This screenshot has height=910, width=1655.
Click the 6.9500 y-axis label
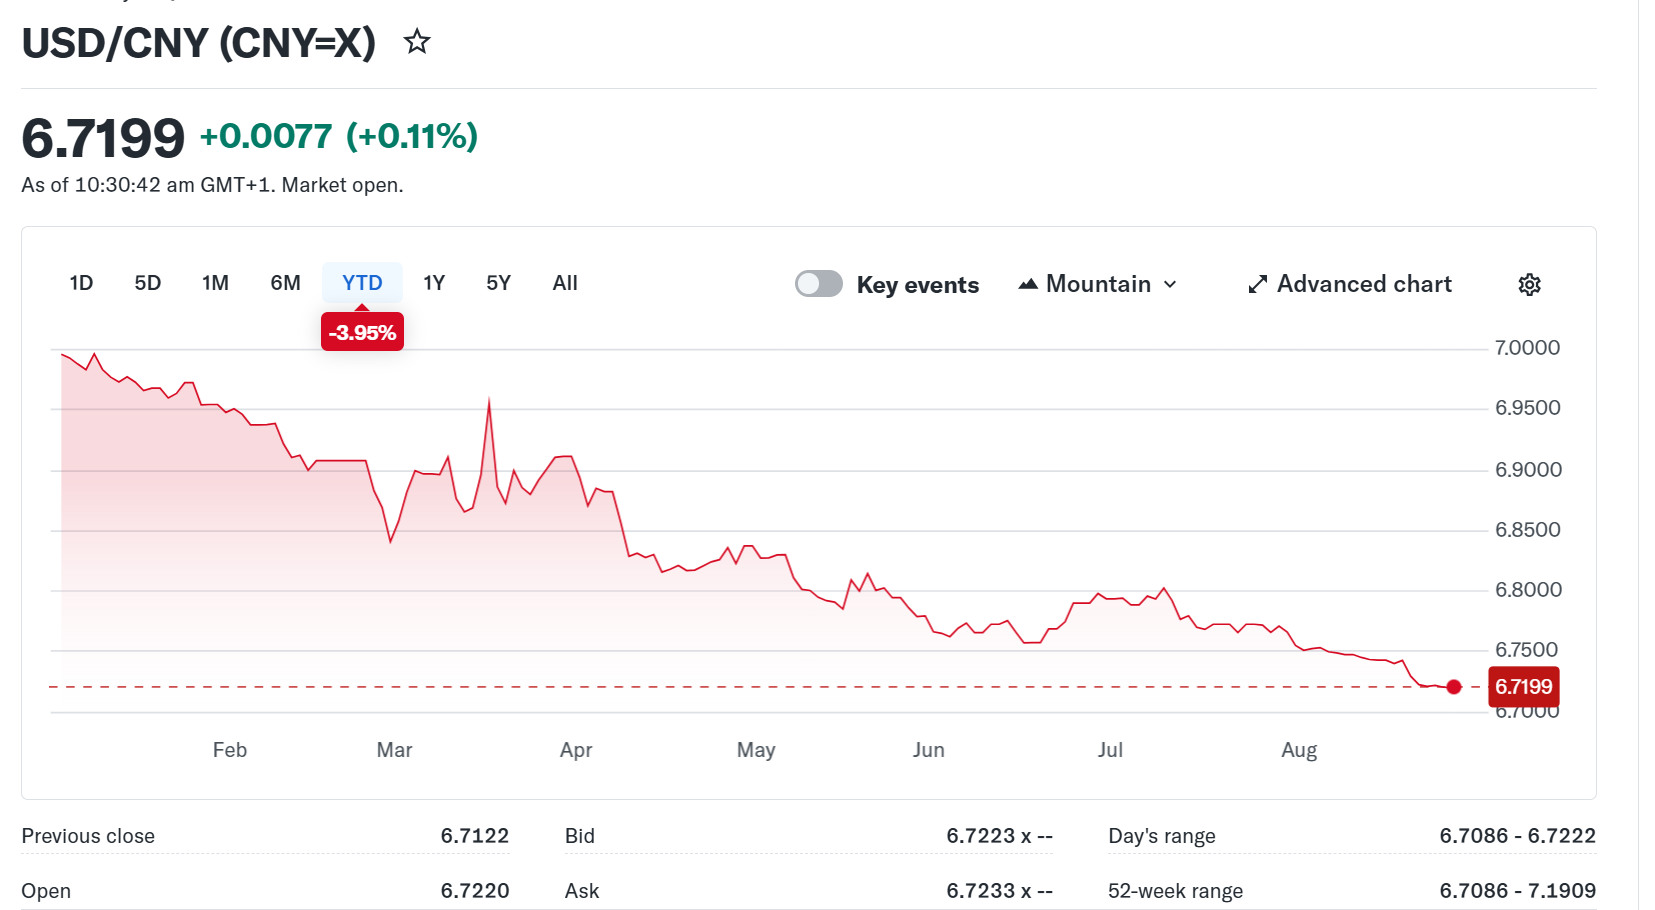(1527, 408)
